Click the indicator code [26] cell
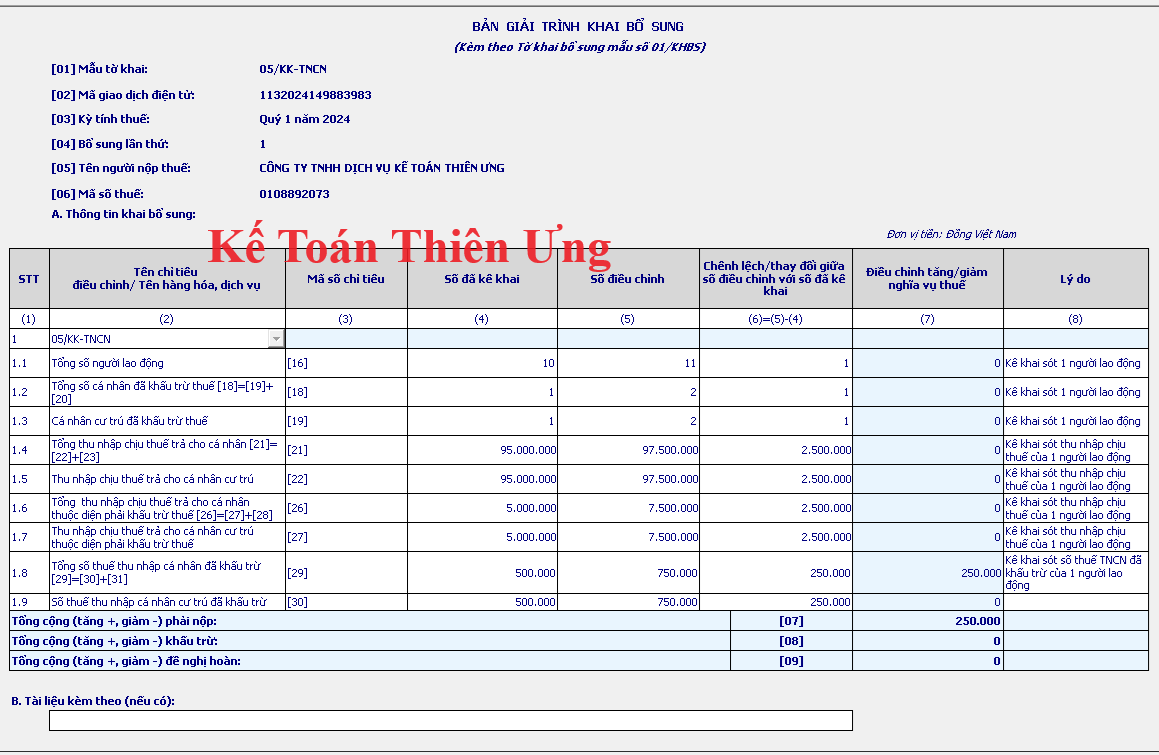 (346, 508)
